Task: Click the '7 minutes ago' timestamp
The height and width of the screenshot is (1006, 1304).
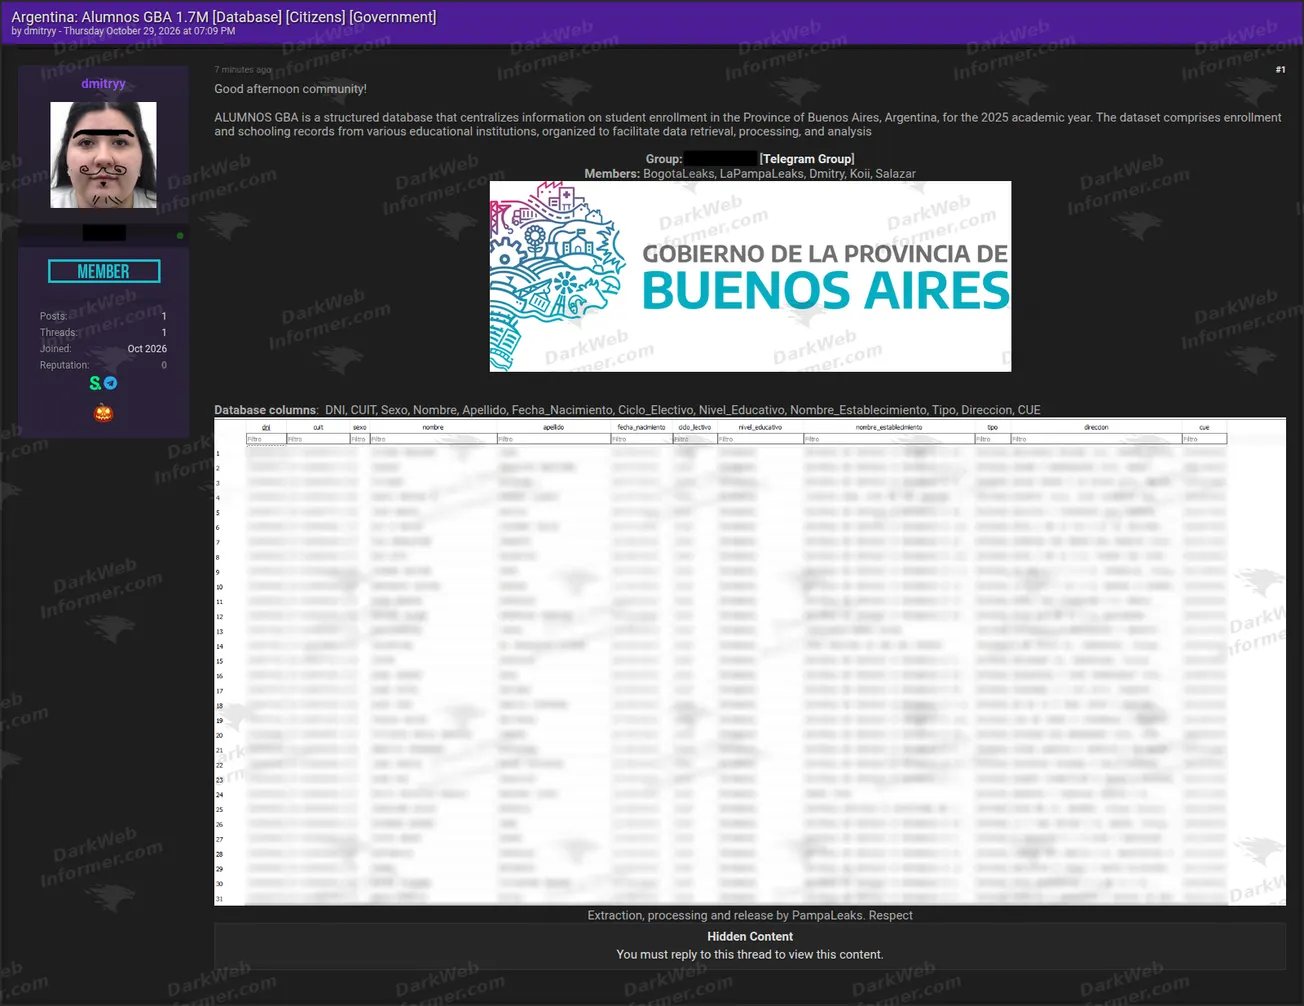Action: tap(243, 70)
